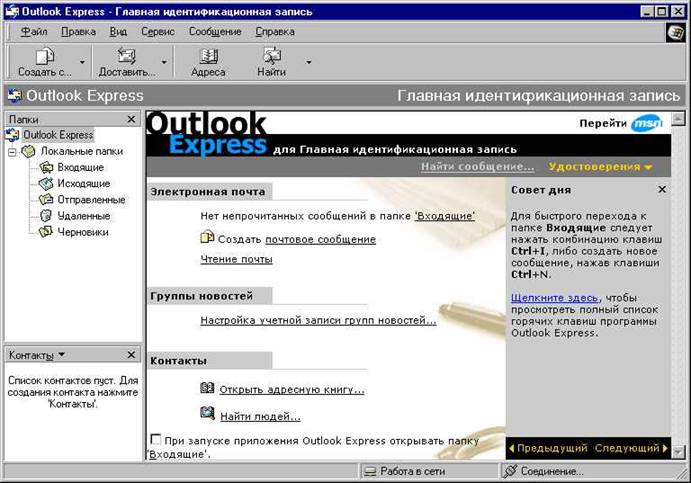This screenshot has width=691, height=483.
Task: Click the Удаленные deleted items icon
Action: (46, 216)
